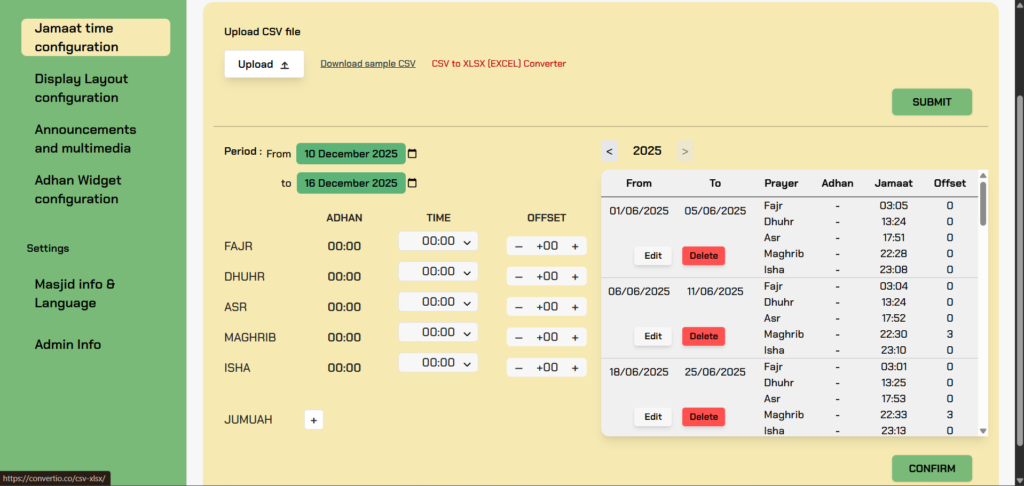Increase Fajr offset with plus sign
This screenshot has height=486, width=1024.
coord(575,246)
